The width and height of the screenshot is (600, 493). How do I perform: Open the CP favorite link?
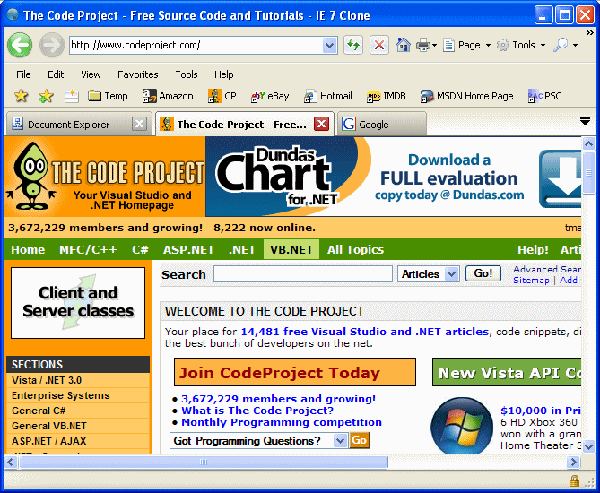[222, 96]
